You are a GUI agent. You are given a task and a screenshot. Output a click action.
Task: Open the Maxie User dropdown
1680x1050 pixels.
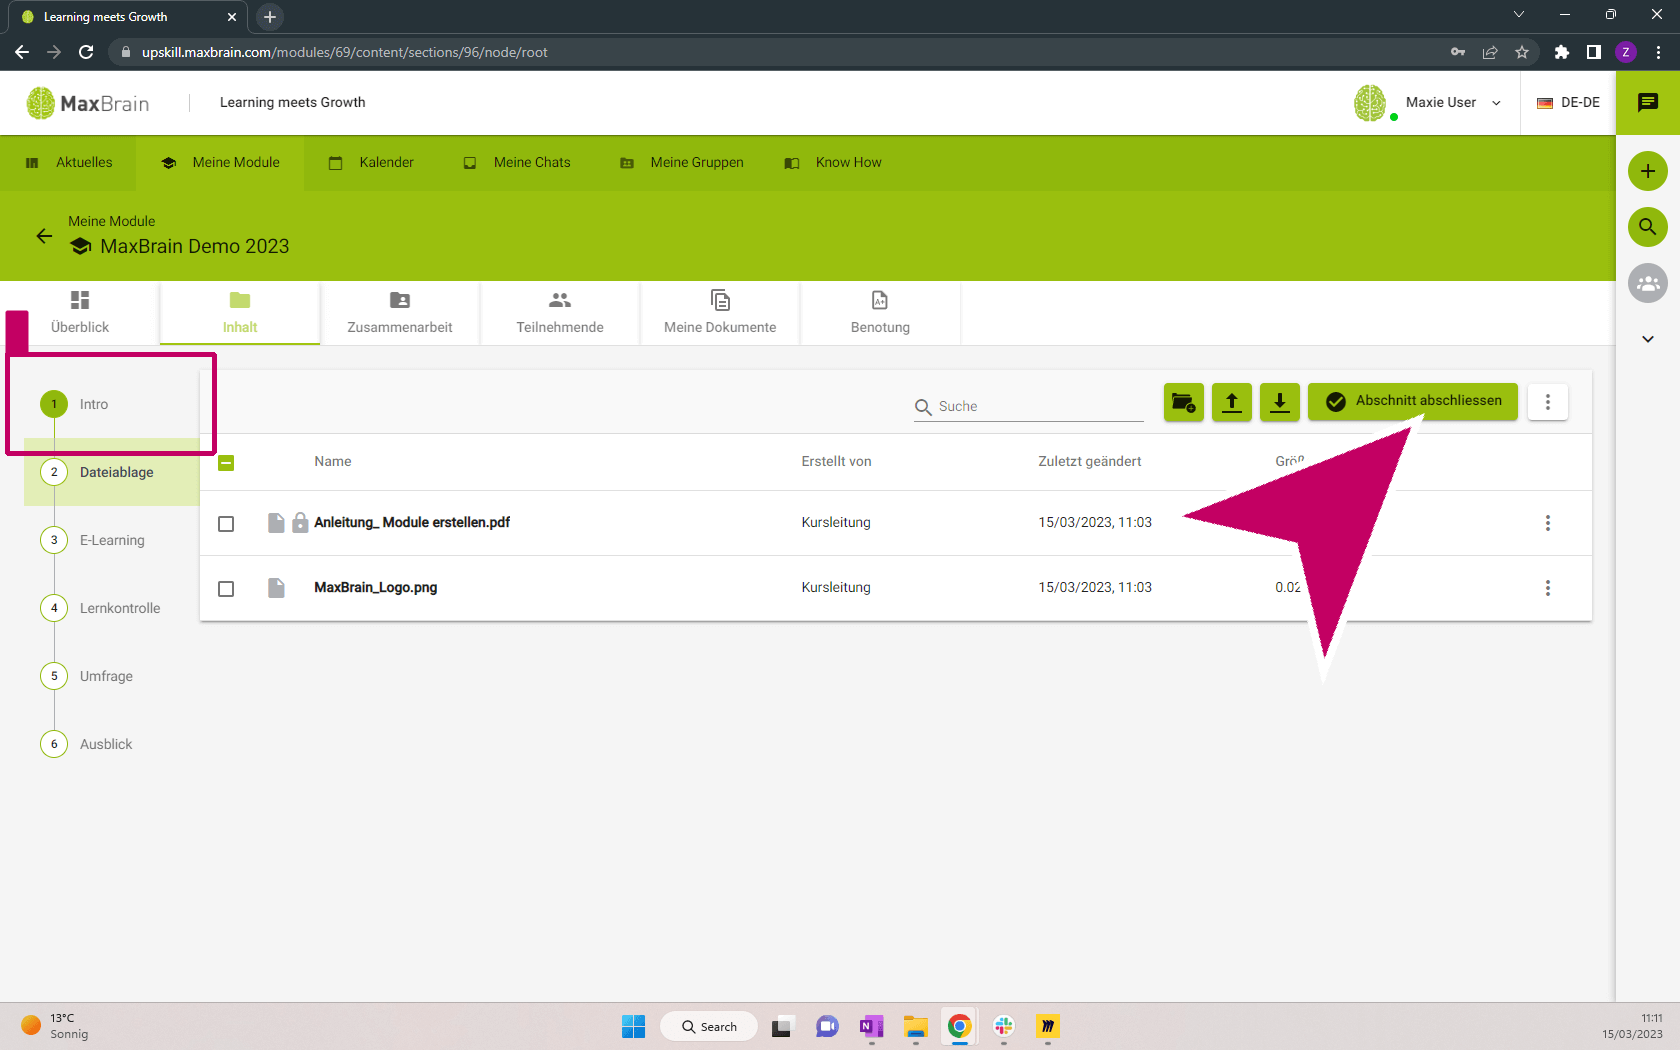pos(1428,102)
